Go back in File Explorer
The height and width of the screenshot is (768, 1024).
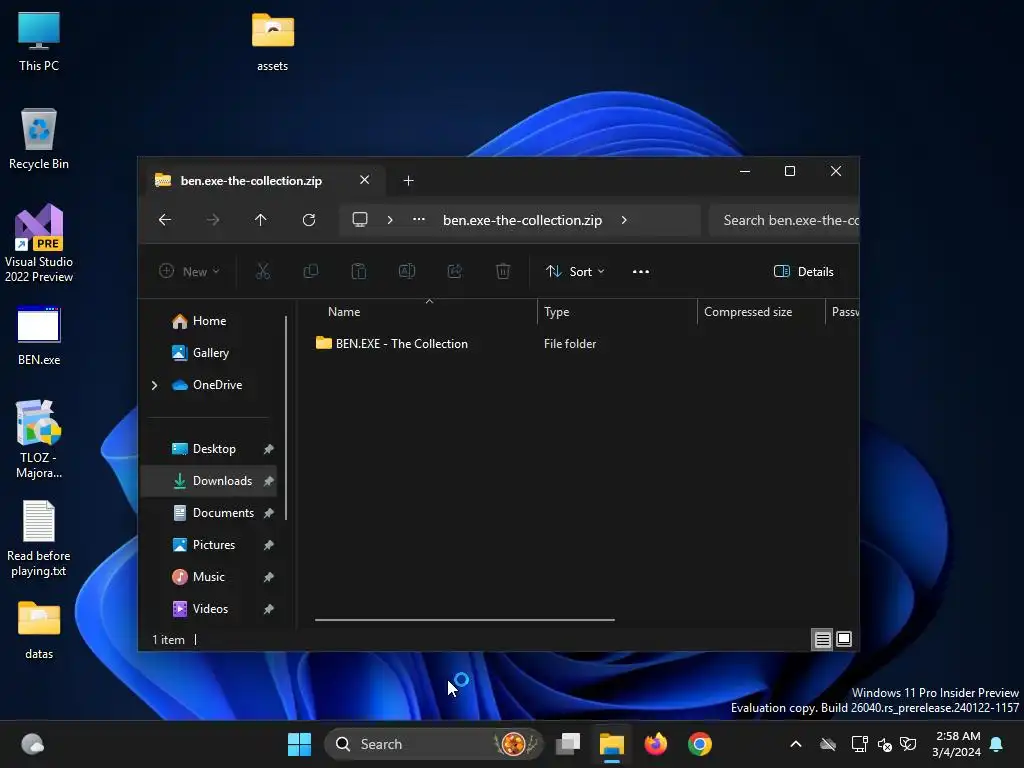coord(165,220)
